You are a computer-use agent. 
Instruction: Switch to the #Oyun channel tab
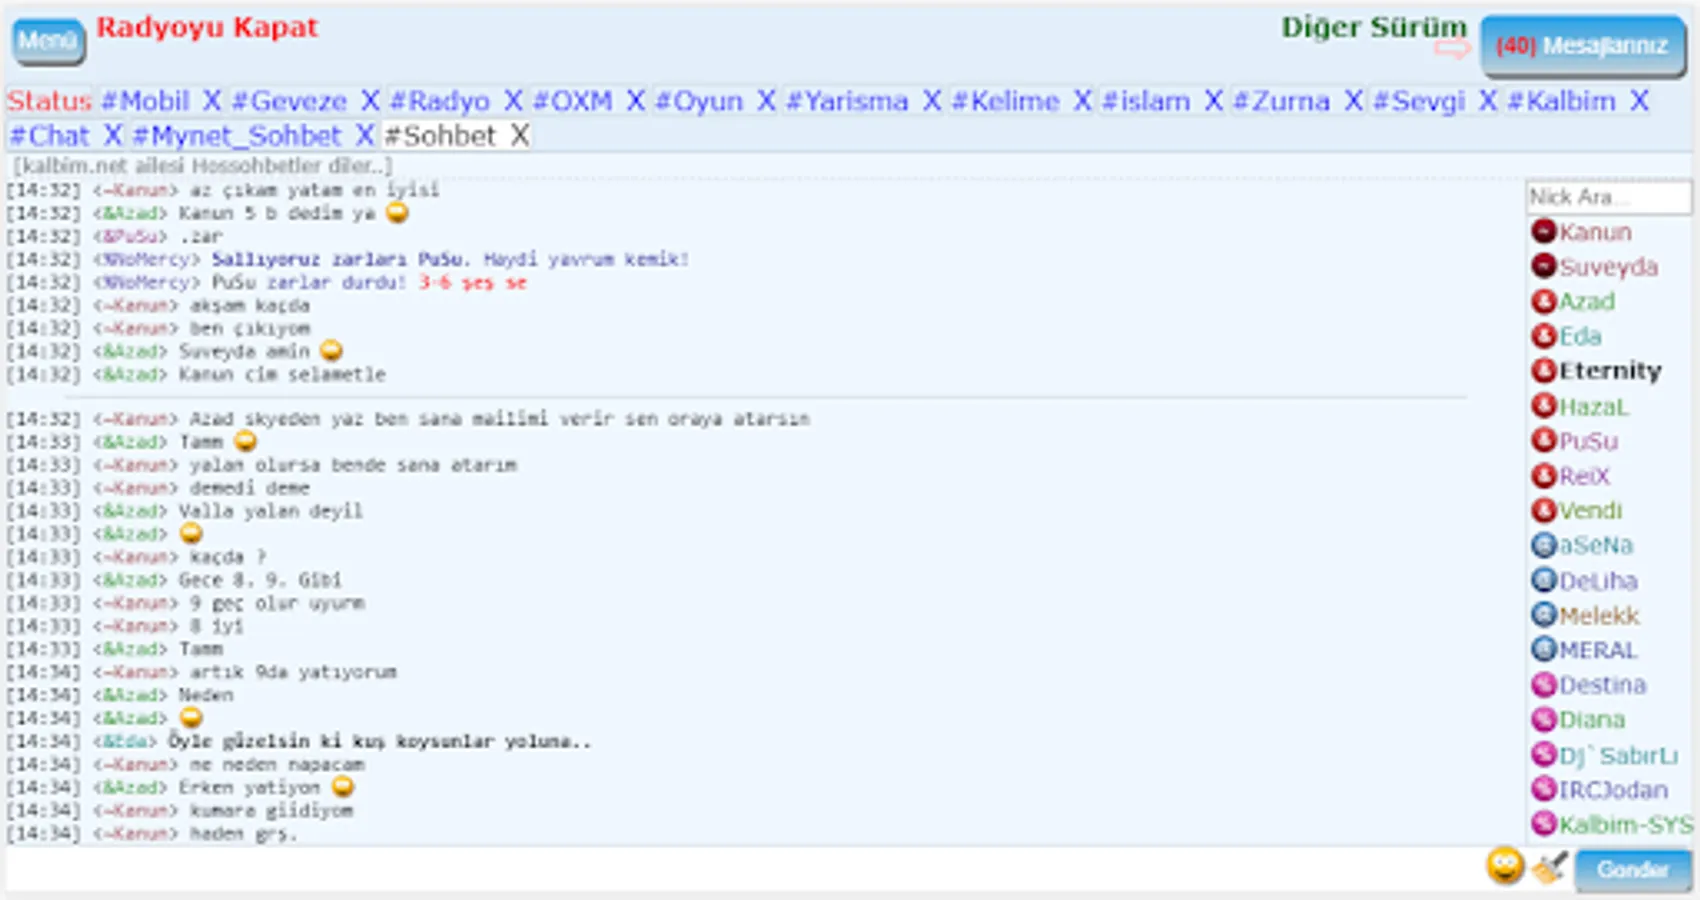point(699,101)
